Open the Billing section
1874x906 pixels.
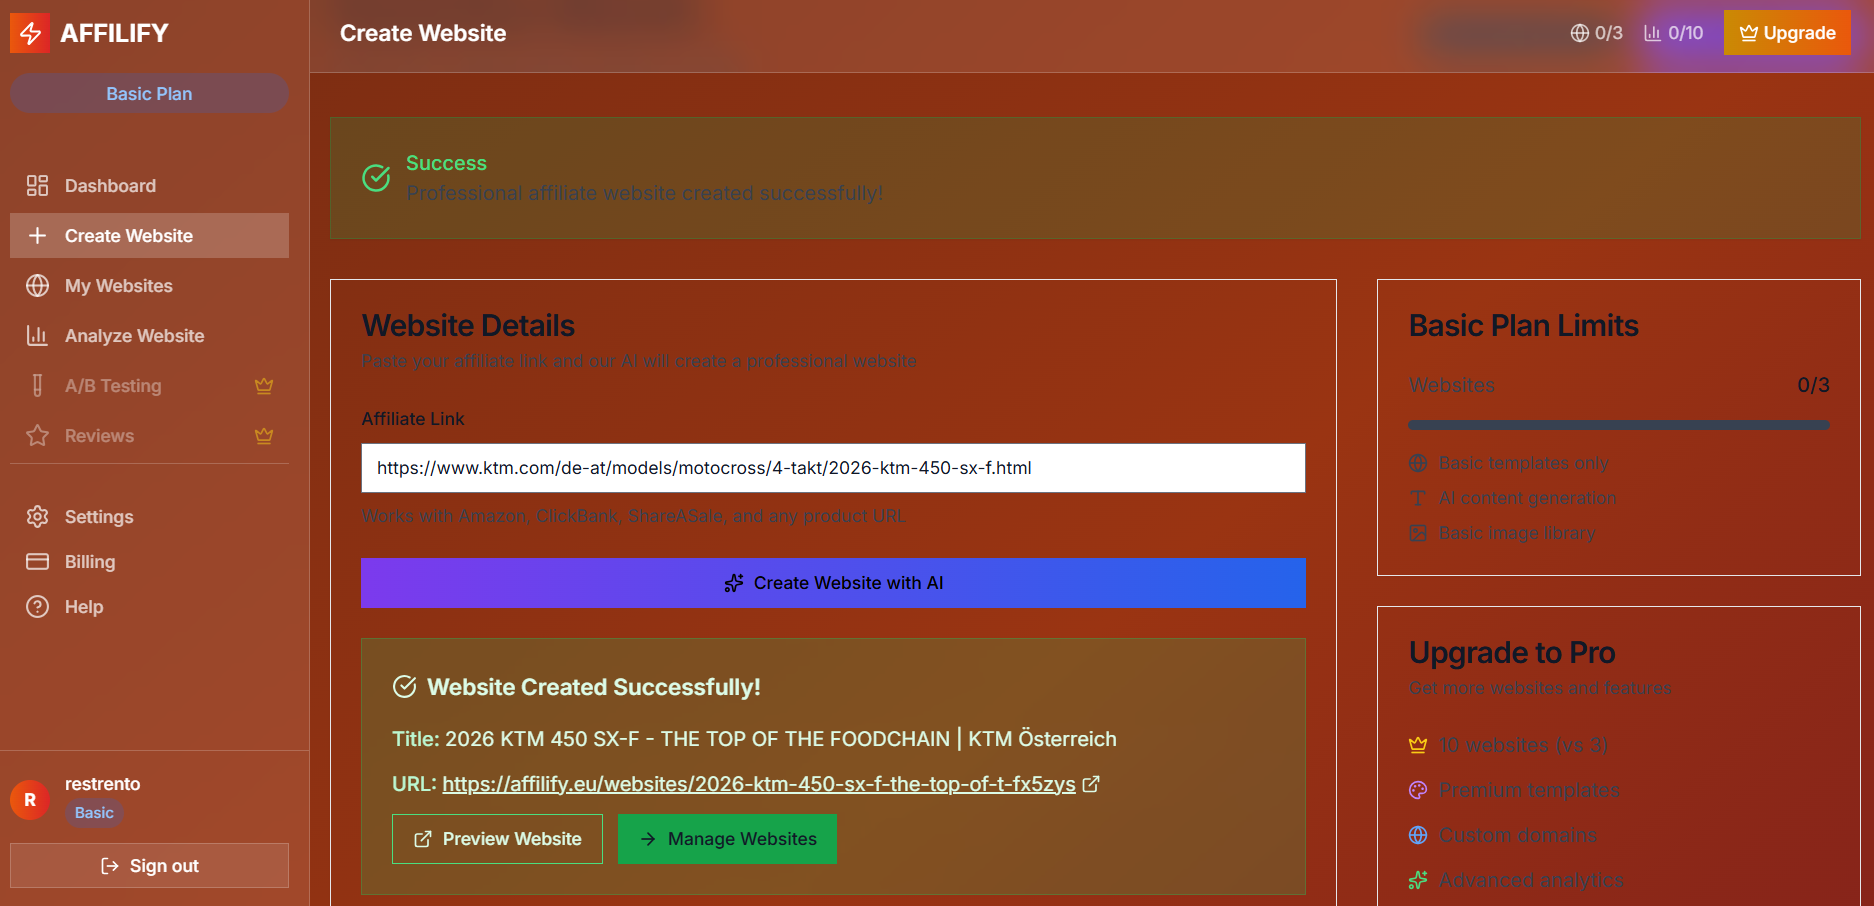pyautogui.click(x=89, y=562)
